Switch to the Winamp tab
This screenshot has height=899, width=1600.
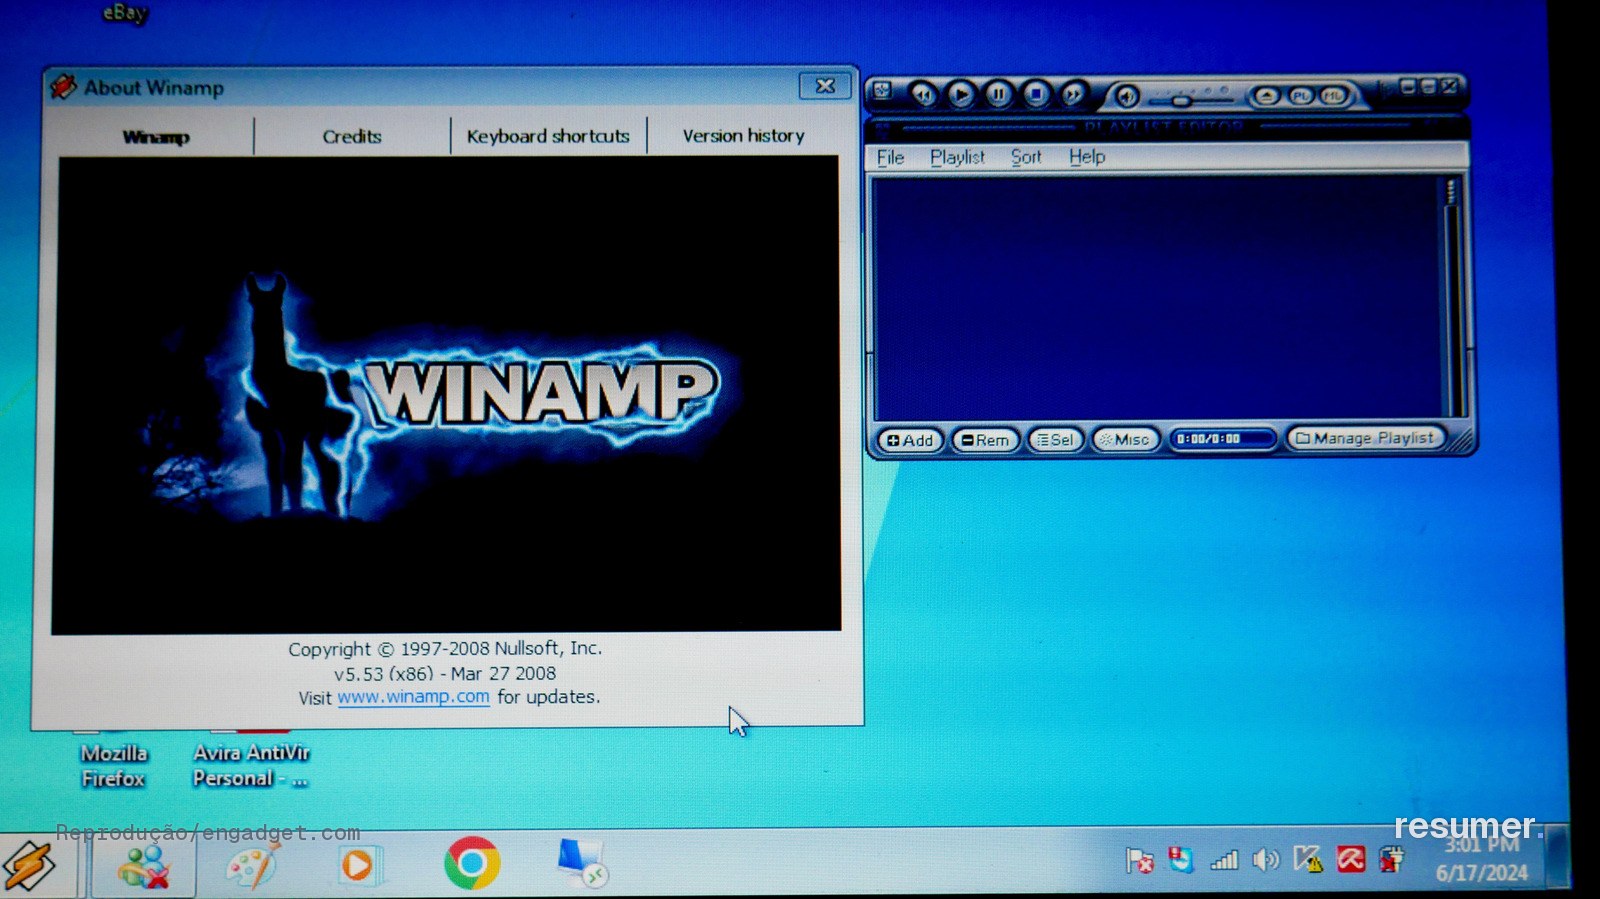tap(156, 137)
